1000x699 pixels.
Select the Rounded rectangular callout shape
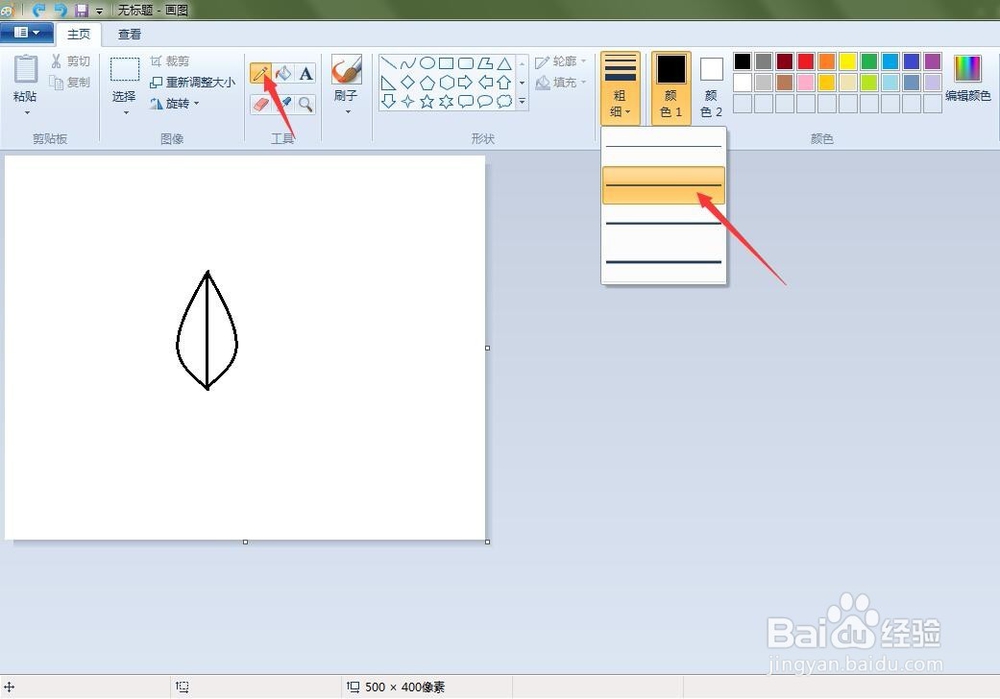(x=466, y=101)
